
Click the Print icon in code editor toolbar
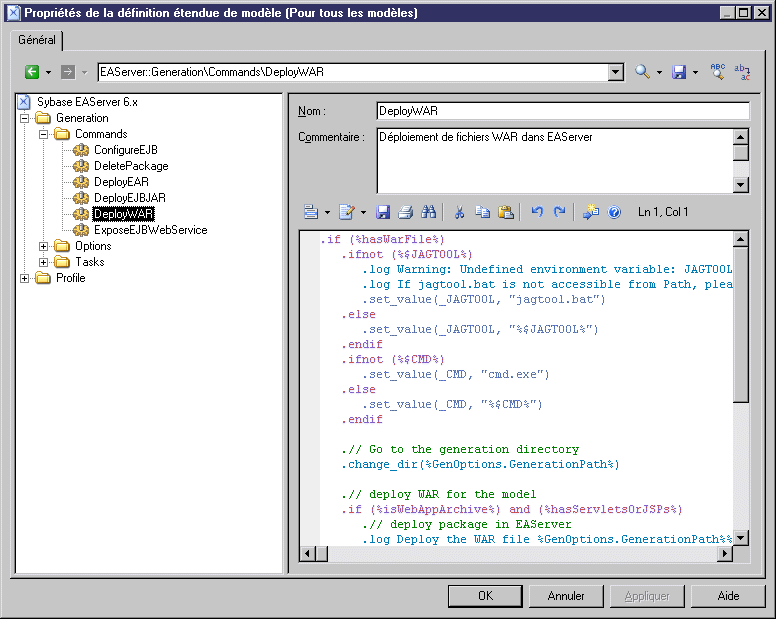coord(405,212)
